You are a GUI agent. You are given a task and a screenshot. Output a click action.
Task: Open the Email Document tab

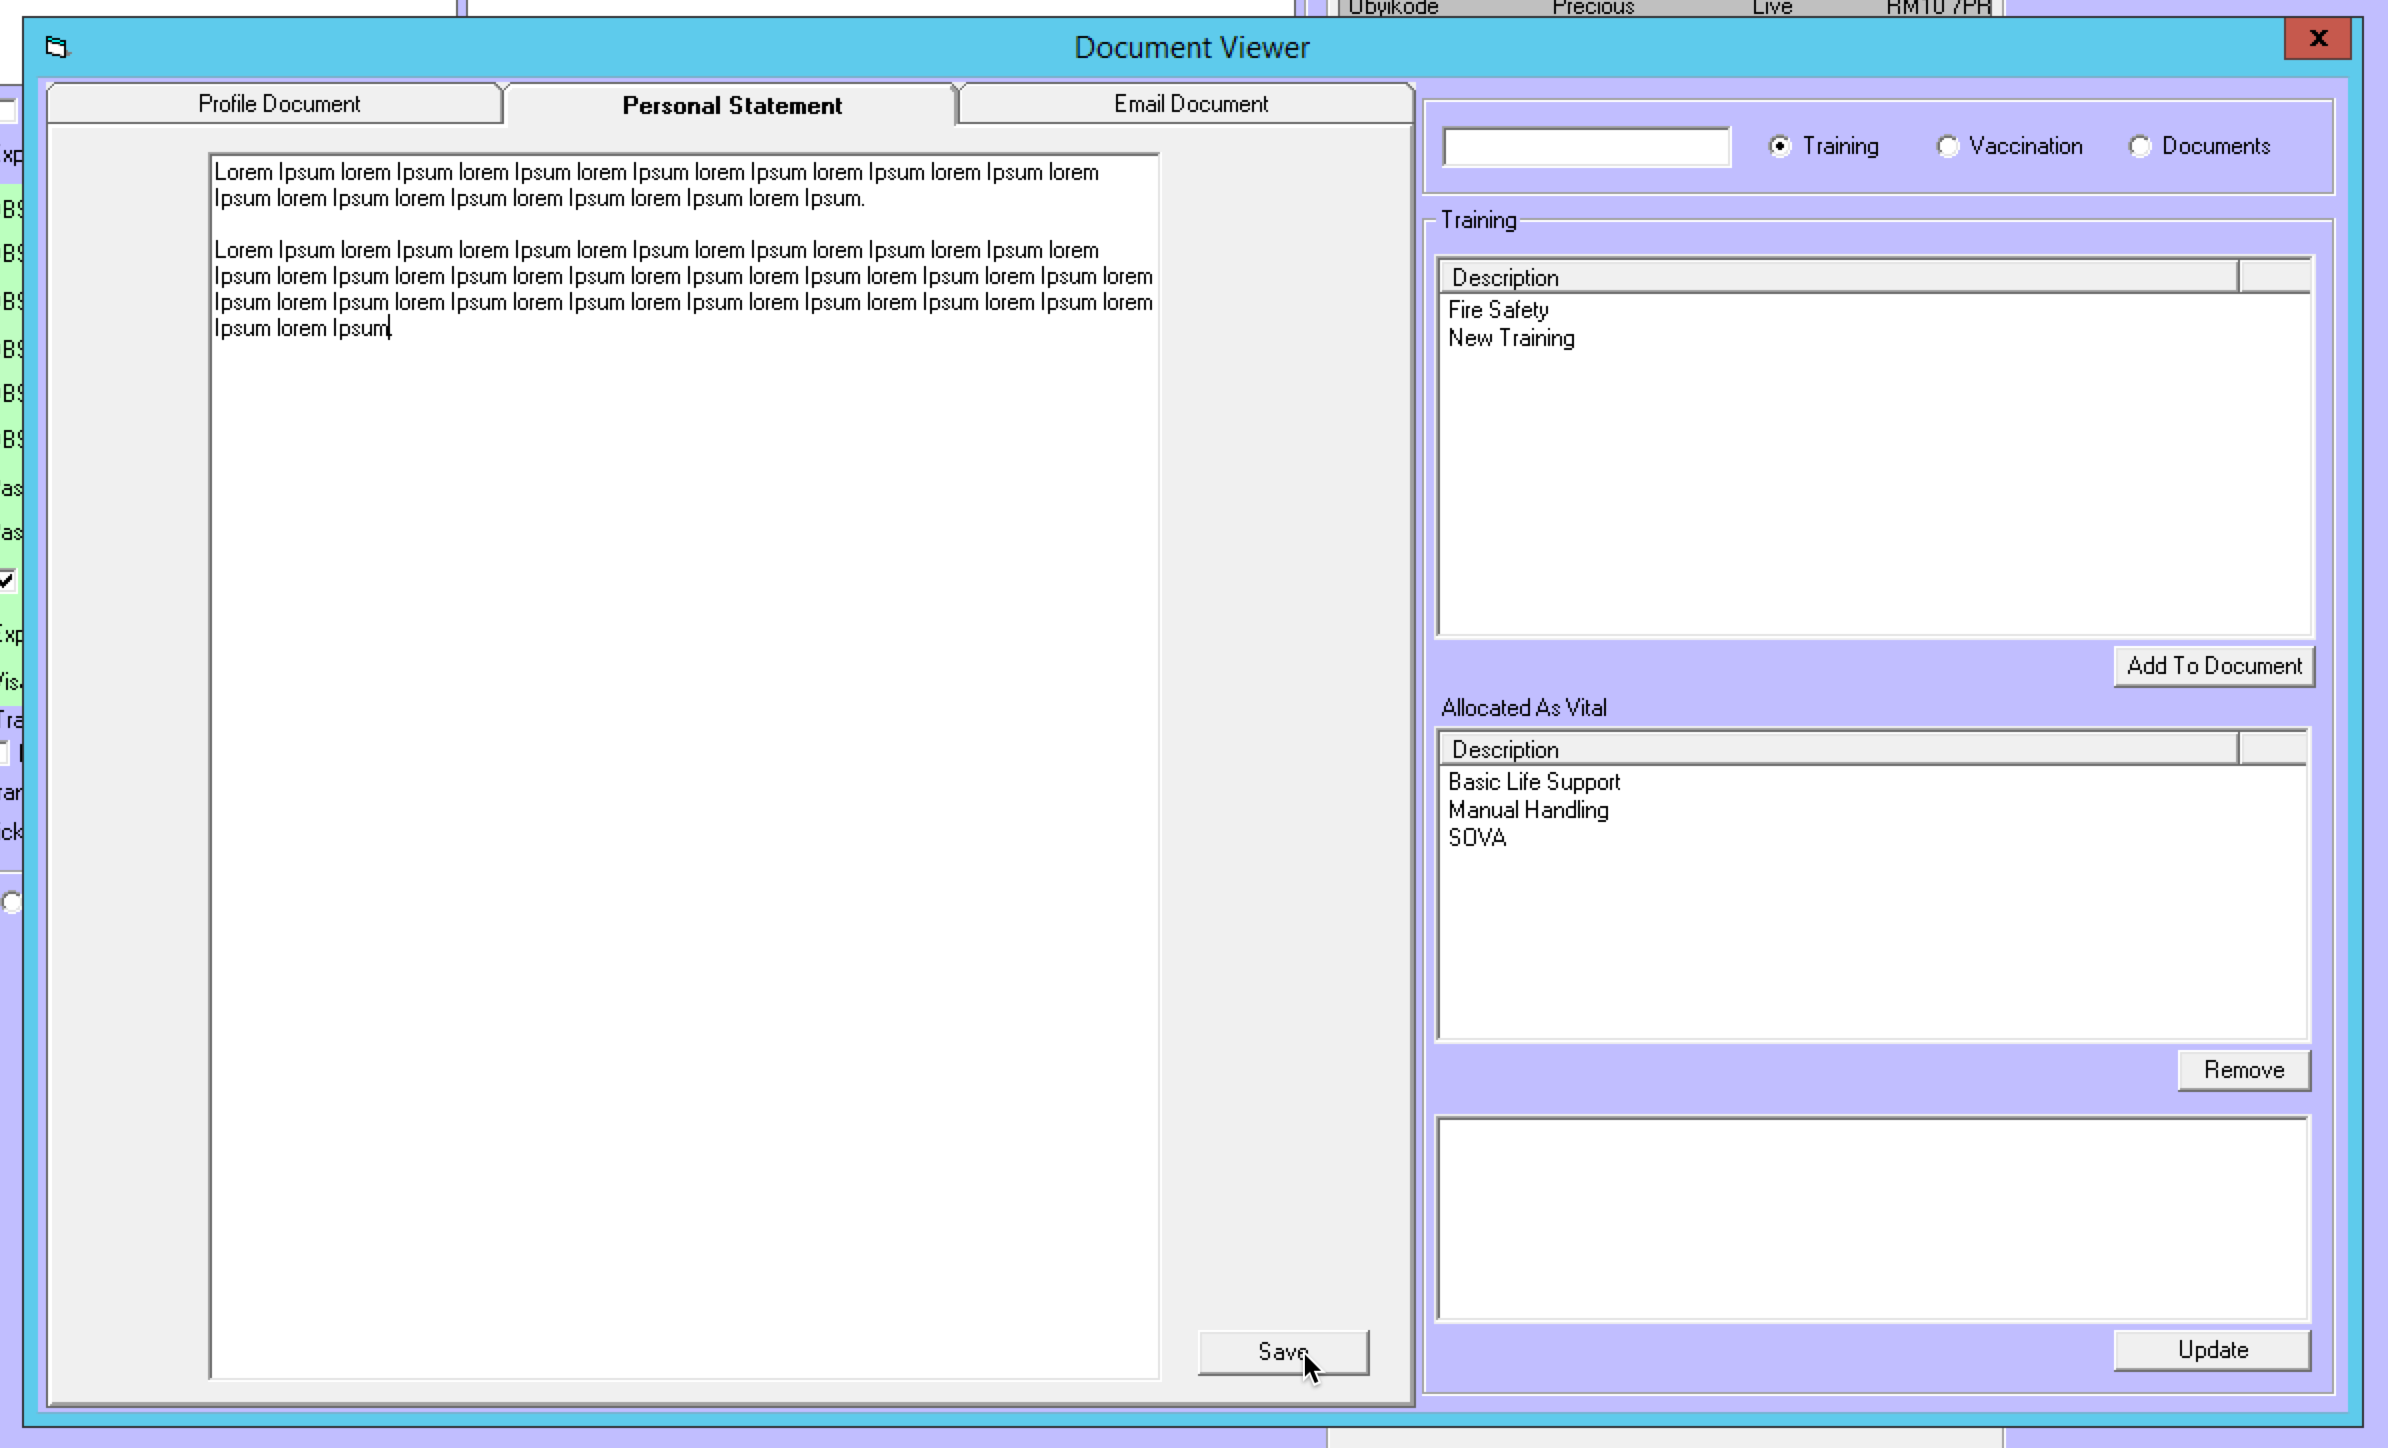(1190, 104)
